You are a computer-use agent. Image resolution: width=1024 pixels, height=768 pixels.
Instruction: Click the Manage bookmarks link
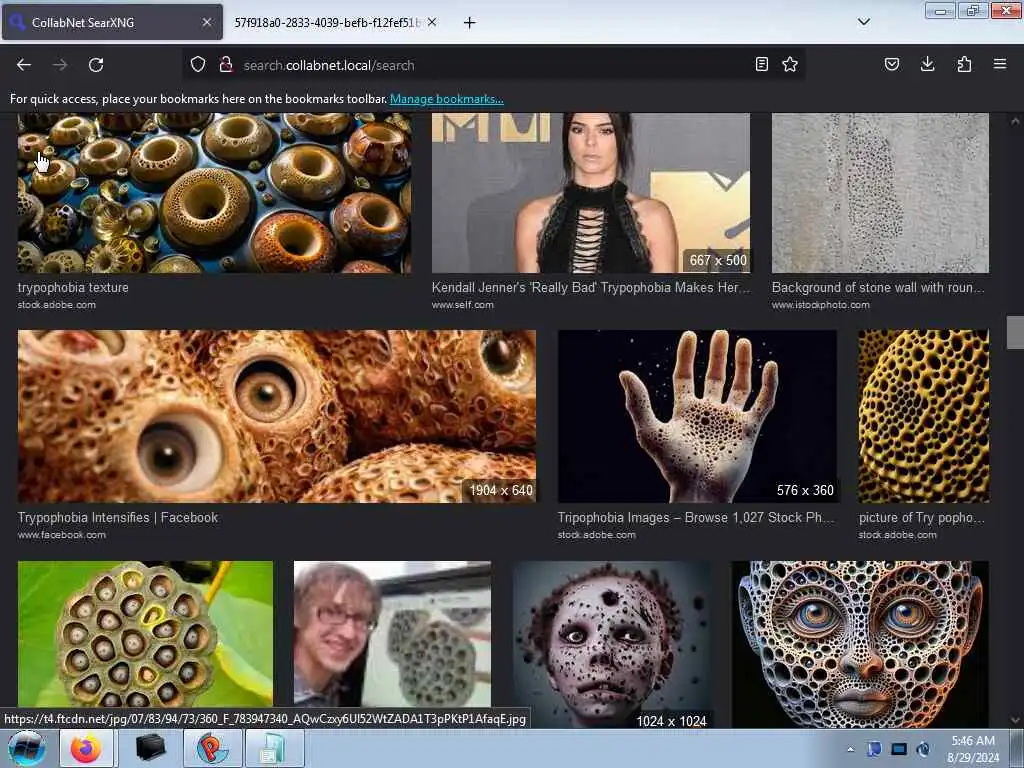(x=447, y=99)
